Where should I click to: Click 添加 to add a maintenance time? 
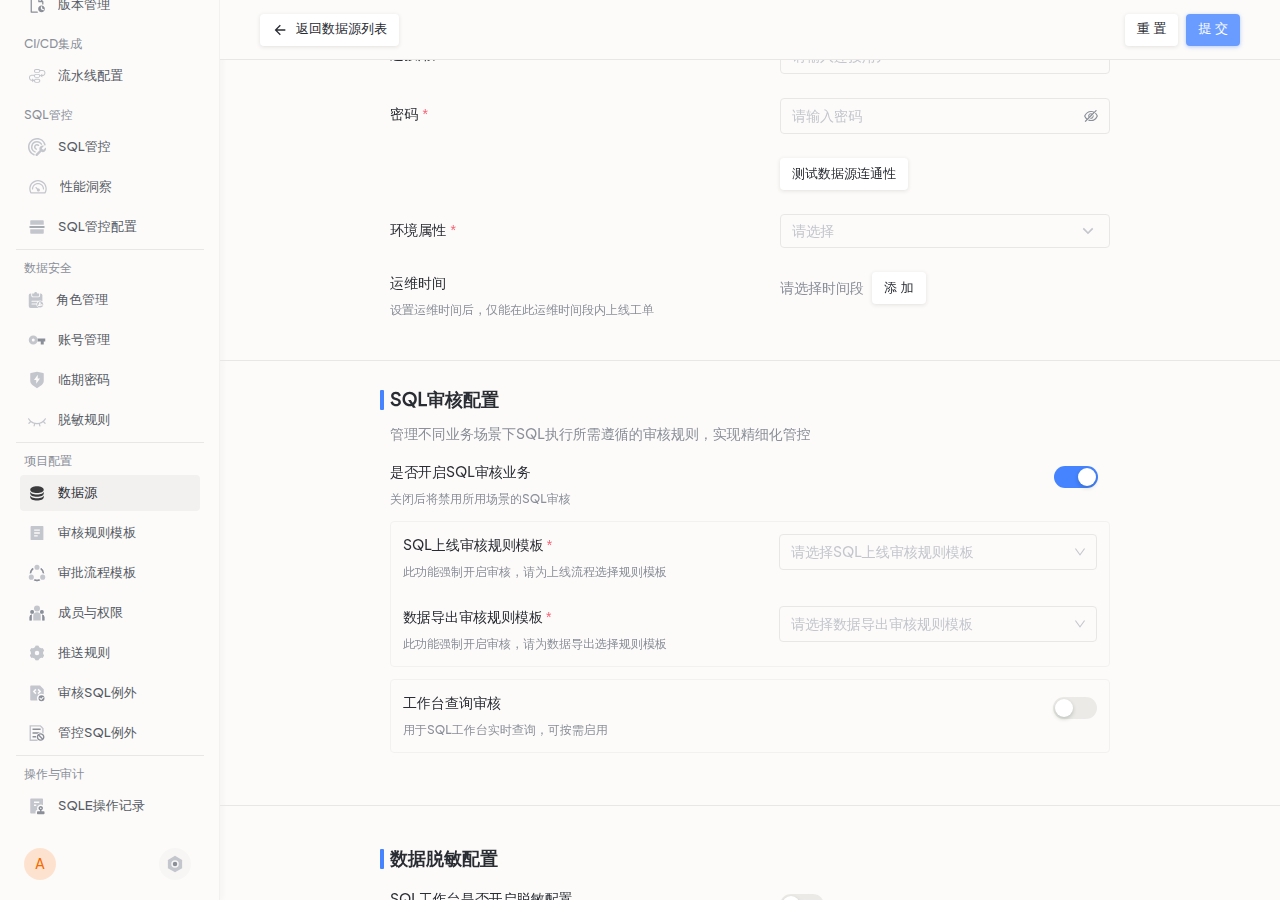(x=898, y=288)
